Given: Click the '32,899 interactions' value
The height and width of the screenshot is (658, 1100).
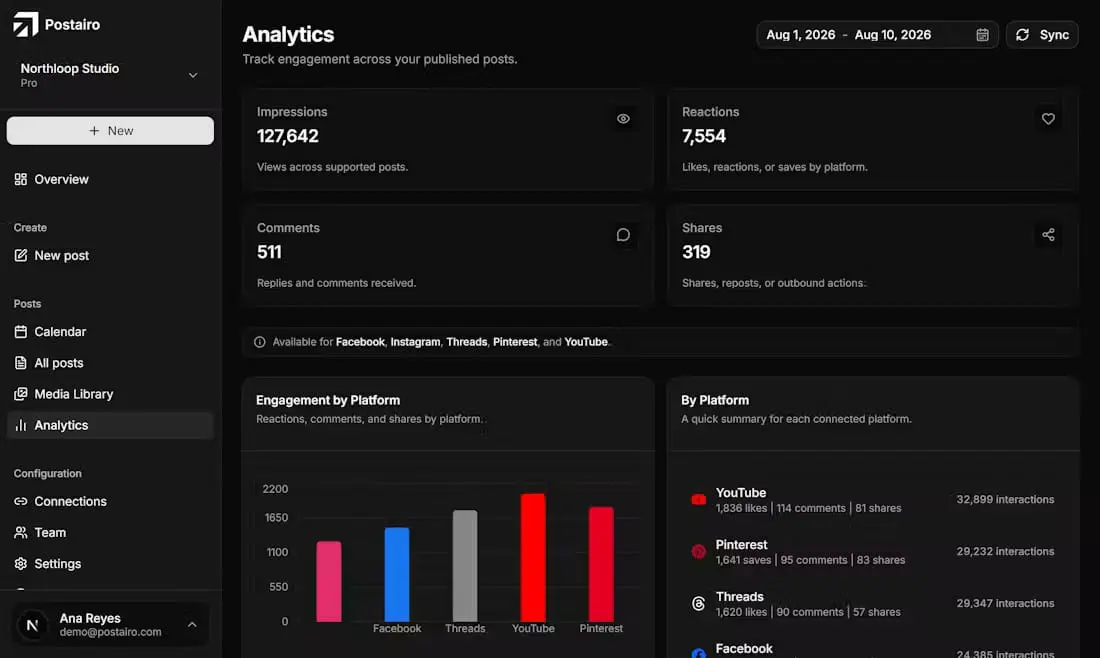Looking at the screenshot, I should (x=1005, y=499).
